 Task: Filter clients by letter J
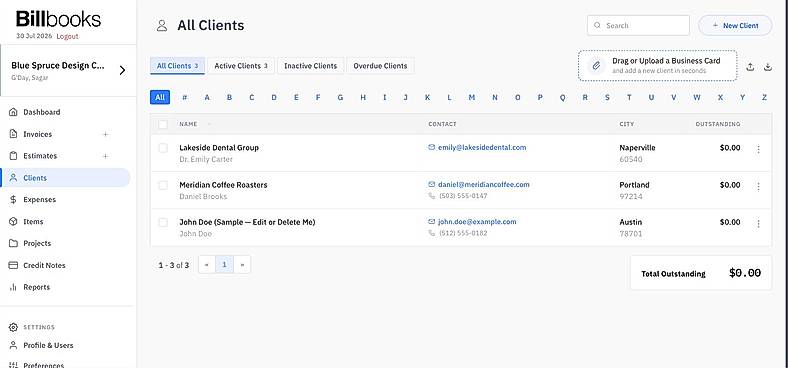click(x=406, y=98)
